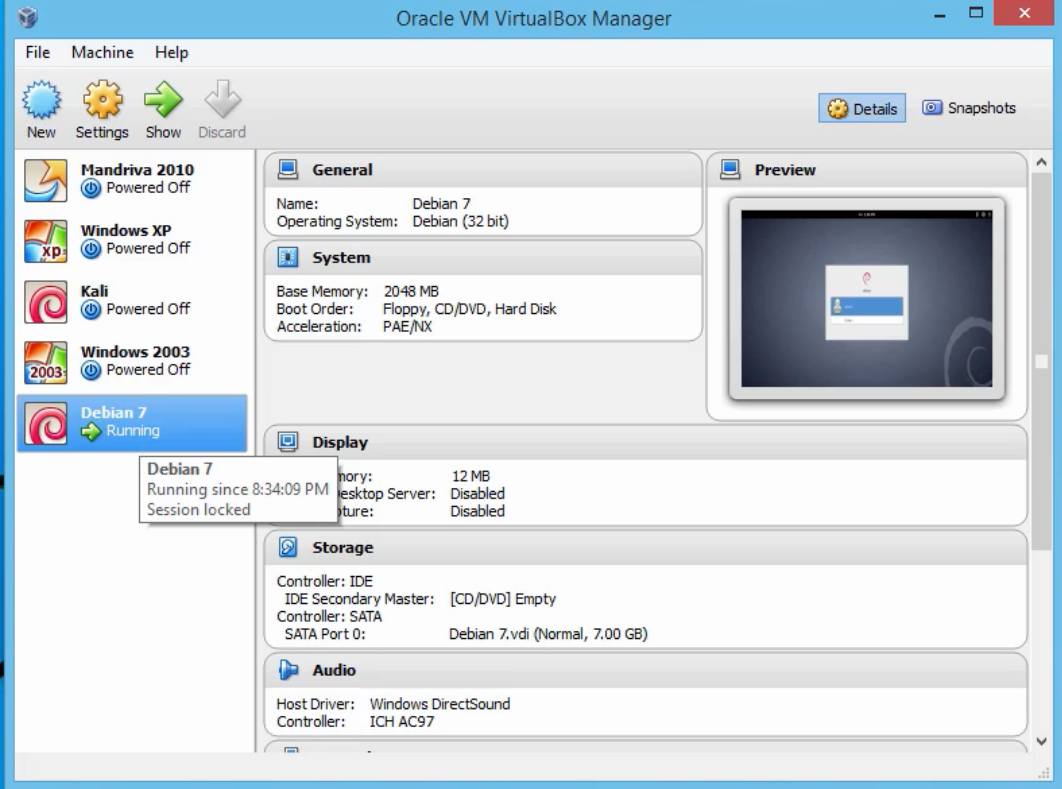1062x789 pixels.
Task: Open the Help menu
Action: (x=171, y=52)
